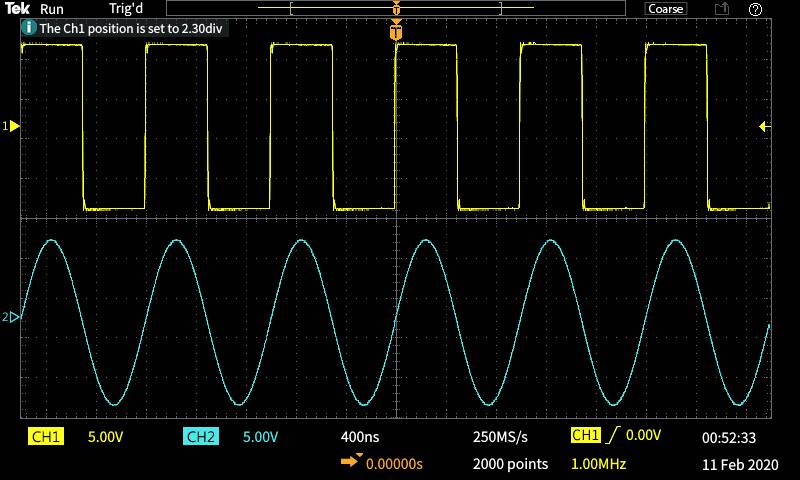Toggle the cyan CH2 channel badge
This screenshot has height=480, width=800.
point(201,437)
